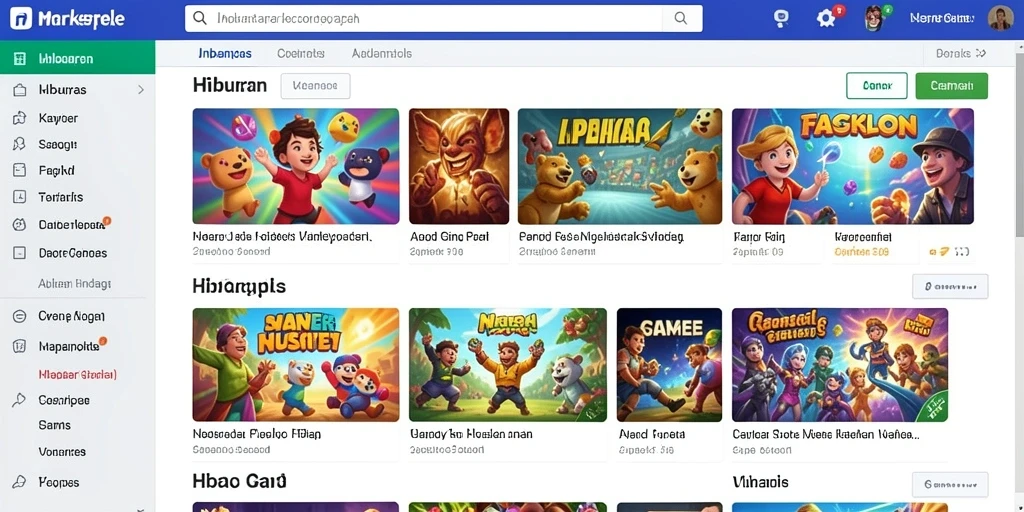Open the dropdown button beside Hibramqpls heading
This screenshot has height=512, width=1024.
pyautogui.click(x=950, y=286)
